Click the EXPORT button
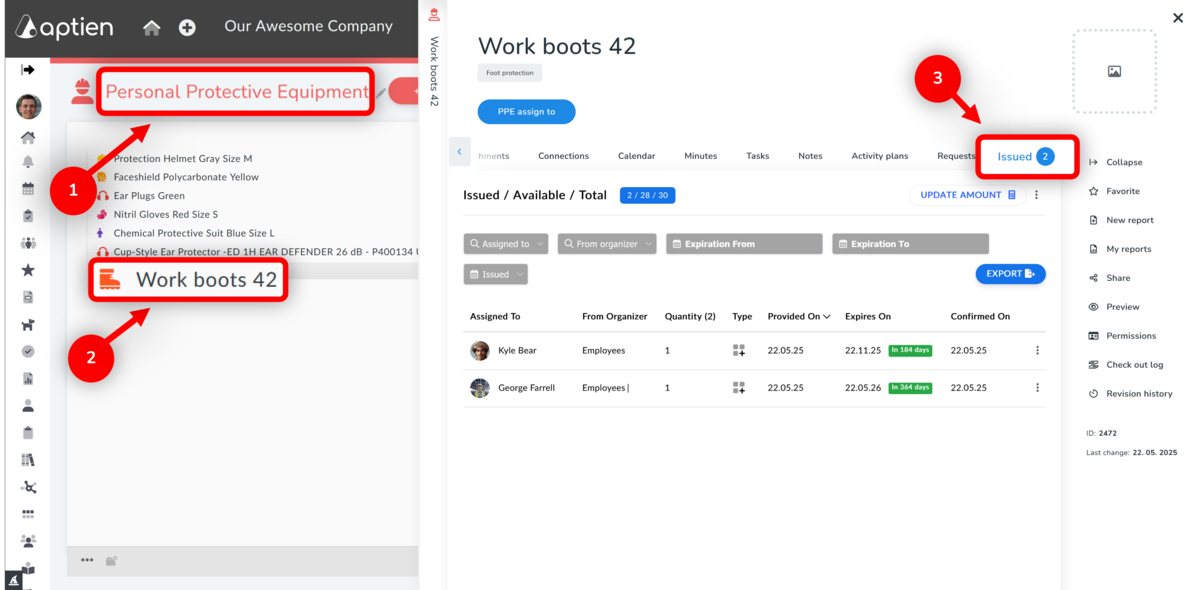This screenshot has height=590, width=1200. click(1010, 274)
